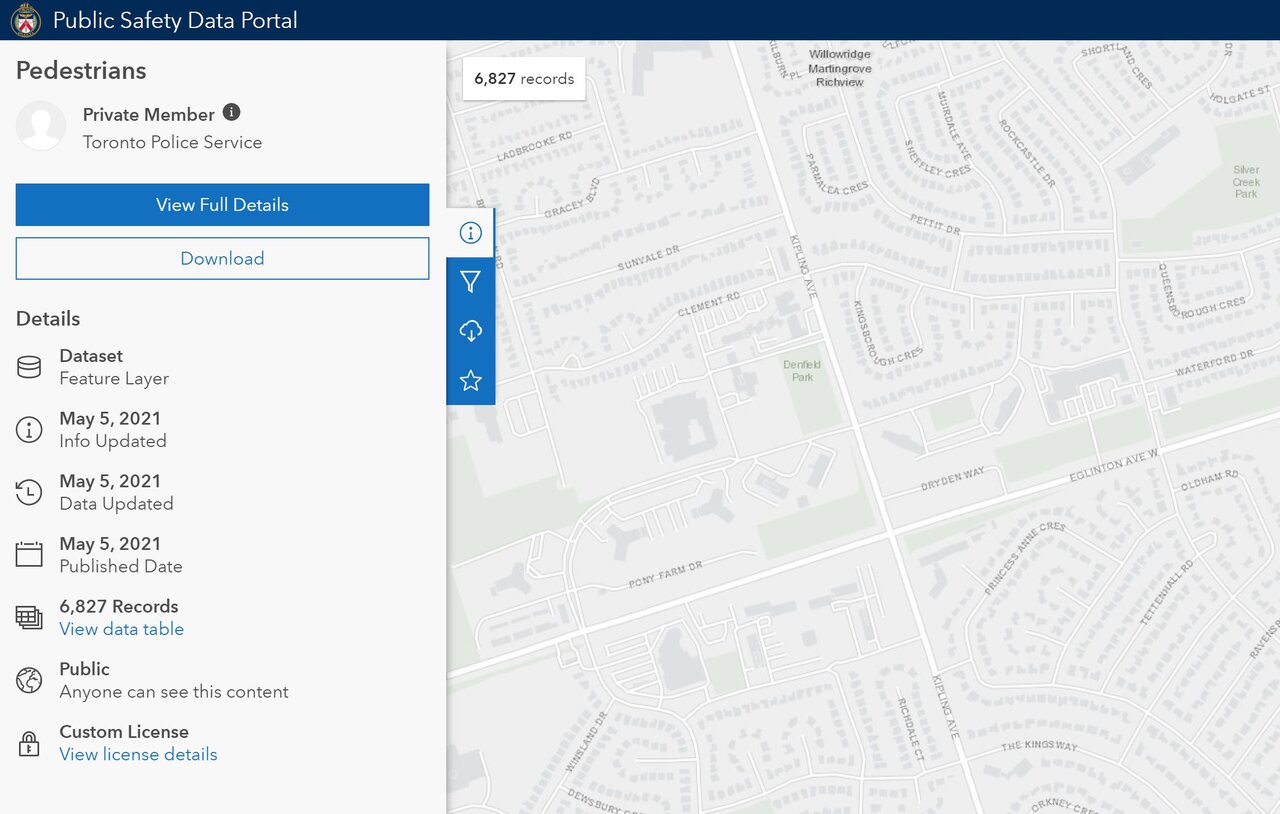This screenshot has height=814, width=1280.
Task: Click the Public Safety Data Portal title
Action: click(x=175, y=20)
